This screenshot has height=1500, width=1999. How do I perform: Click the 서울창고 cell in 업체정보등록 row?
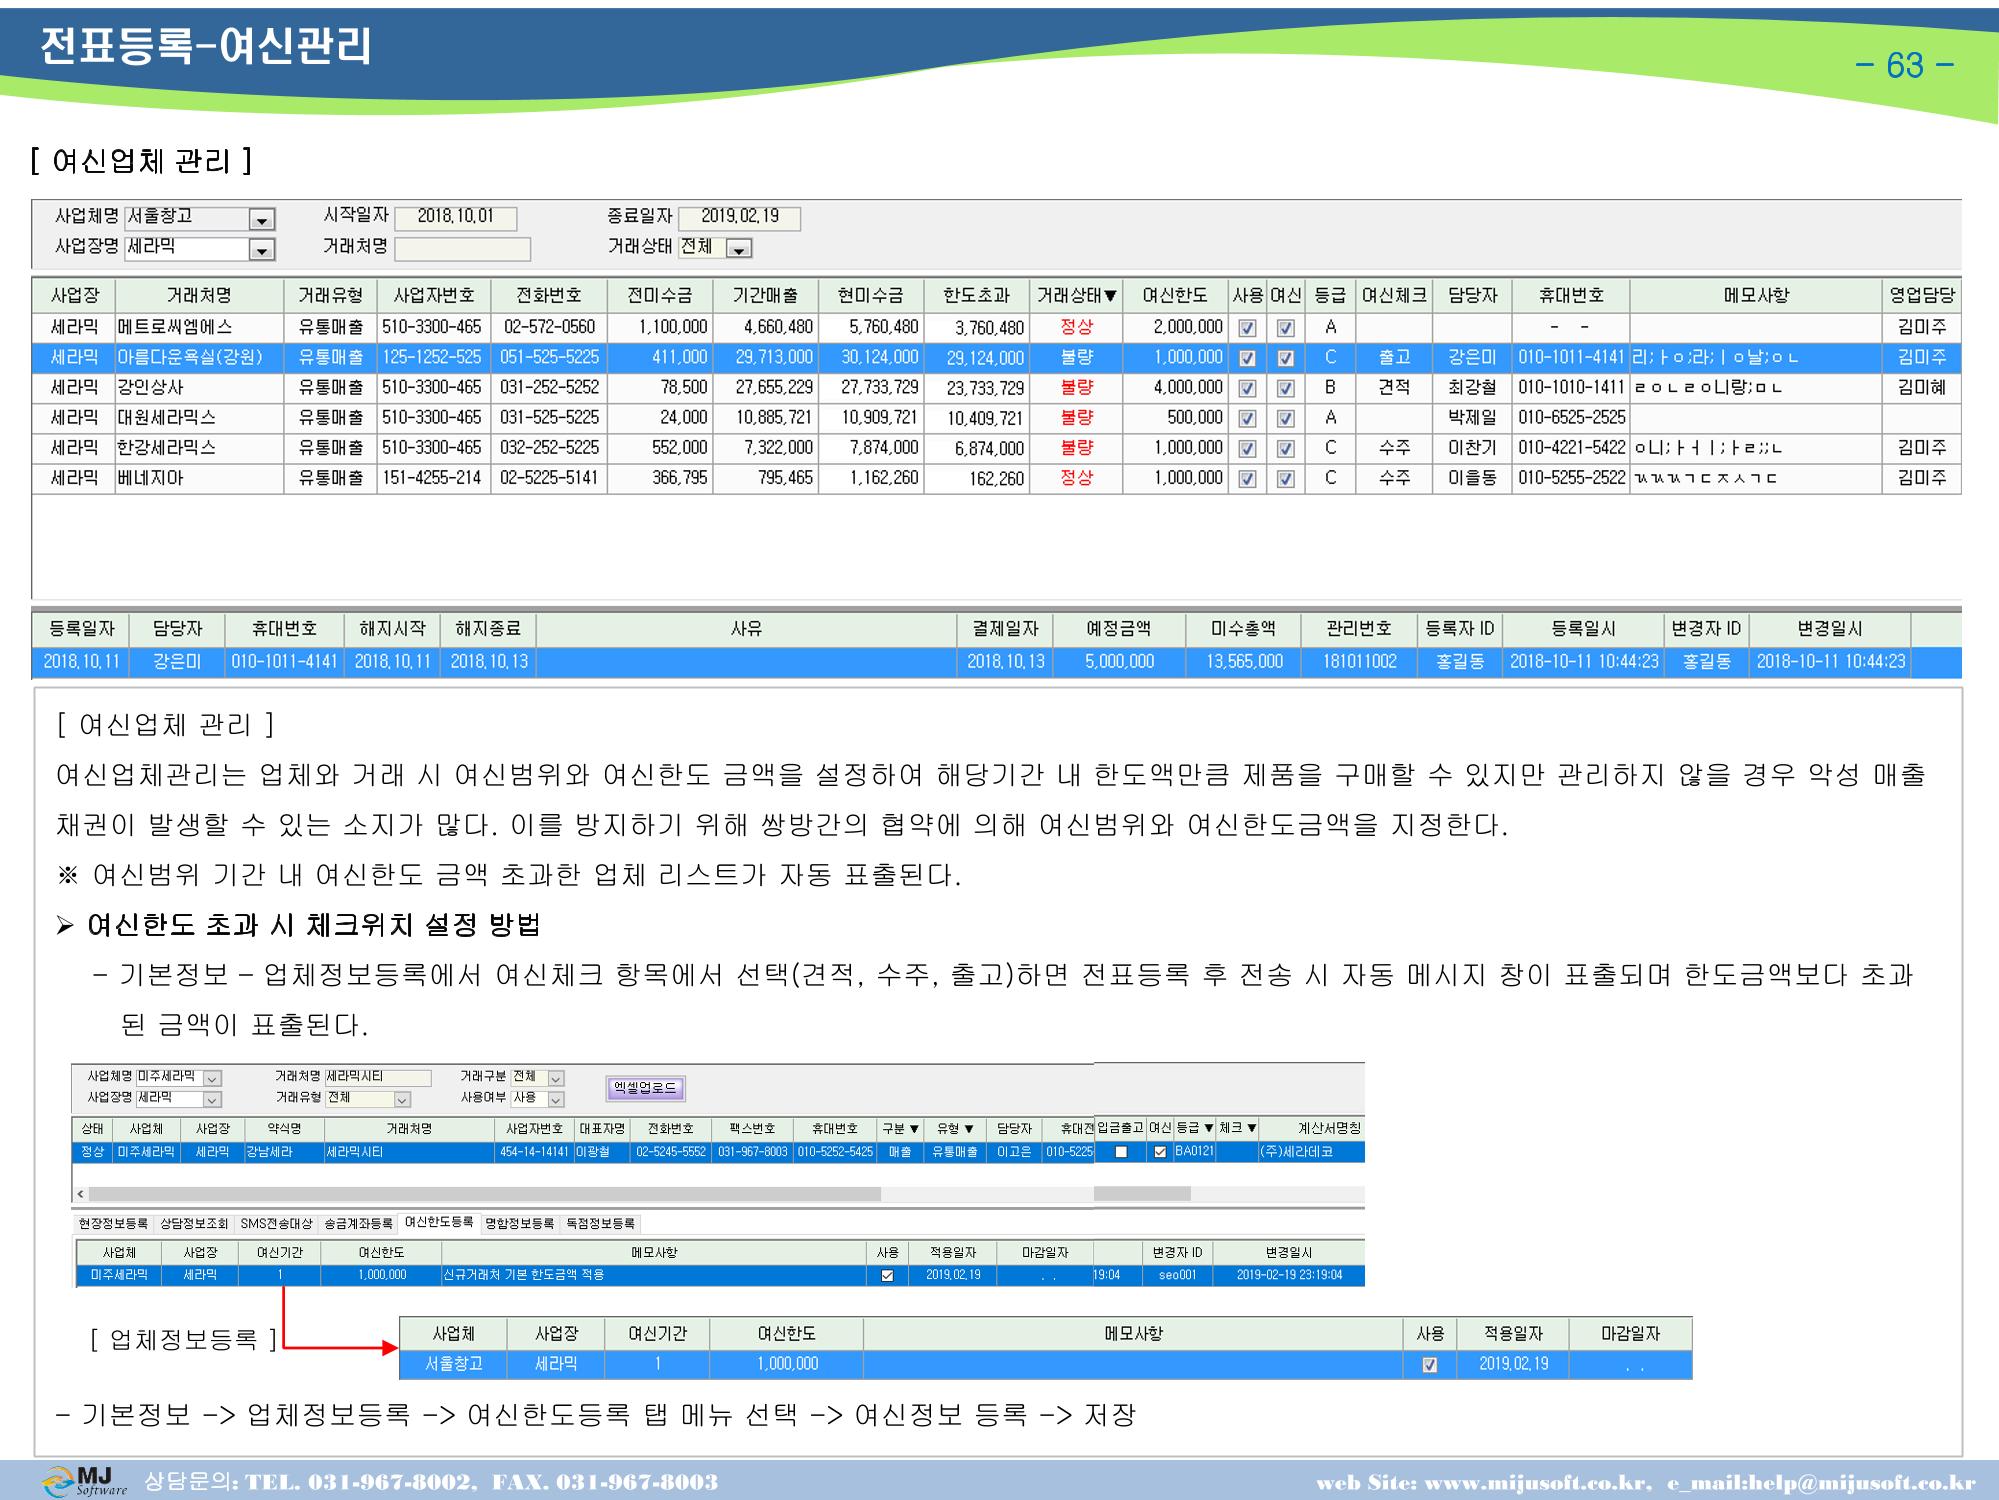(453, 1364)
